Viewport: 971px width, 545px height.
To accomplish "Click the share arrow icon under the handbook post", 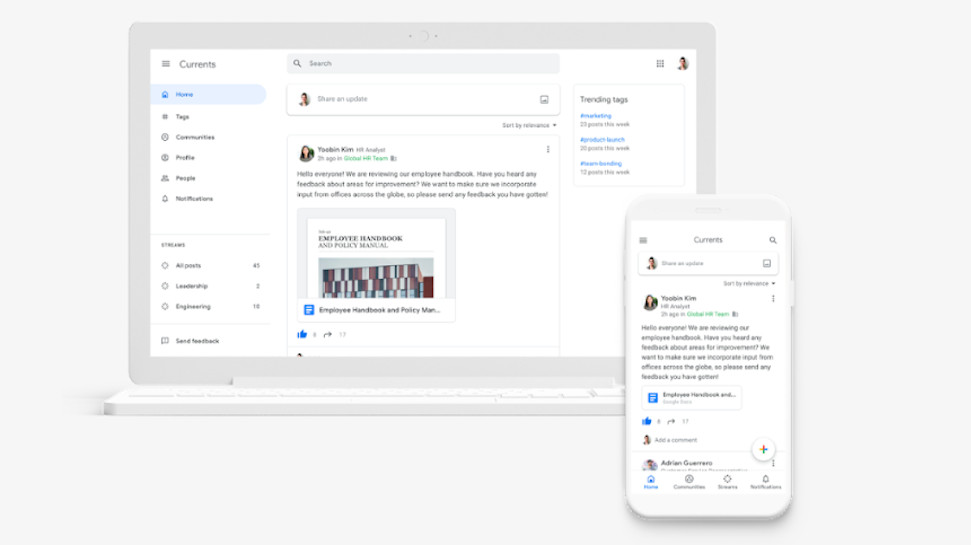I will [x=328, y=334].
